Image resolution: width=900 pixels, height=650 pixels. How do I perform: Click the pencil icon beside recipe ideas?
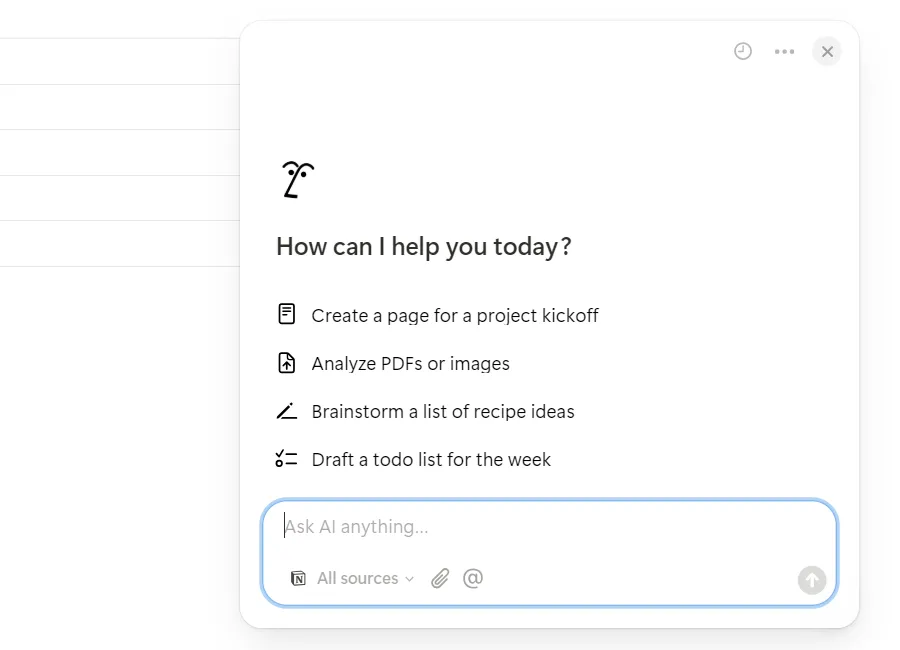(286, 410)
